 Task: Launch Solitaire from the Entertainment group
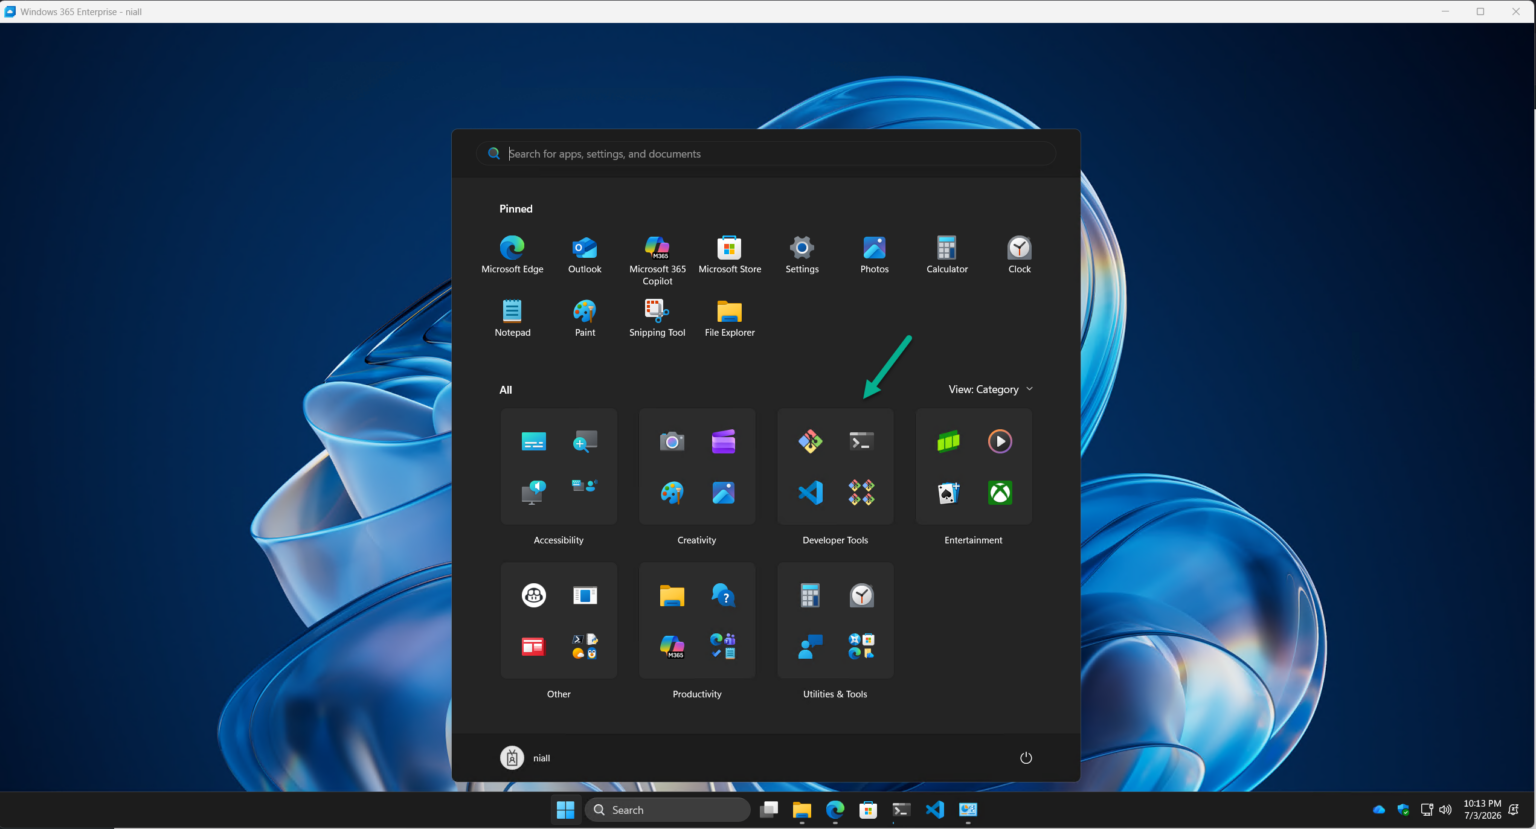tap(948, 492)
